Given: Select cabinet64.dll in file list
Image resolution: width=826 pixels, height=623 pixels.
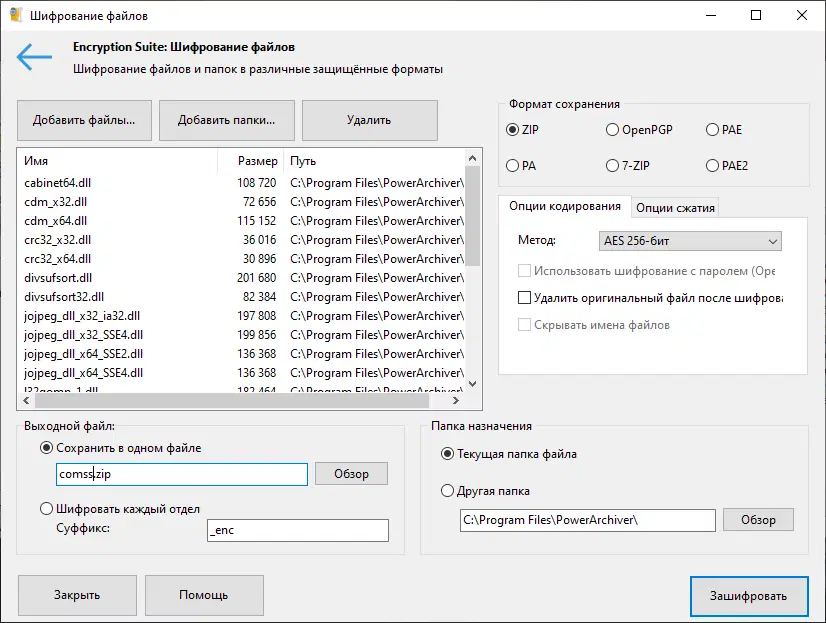Looking at the screenshot, I should pyautogui.click(x=242, y=183).
